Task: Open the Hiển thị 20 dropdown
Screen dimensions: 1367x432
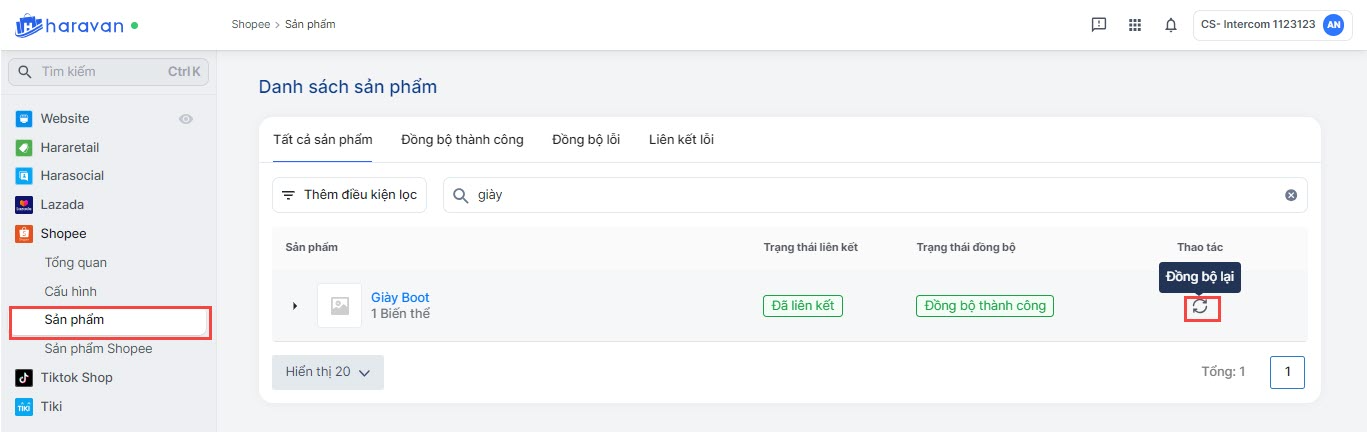Action: [327, 372]
